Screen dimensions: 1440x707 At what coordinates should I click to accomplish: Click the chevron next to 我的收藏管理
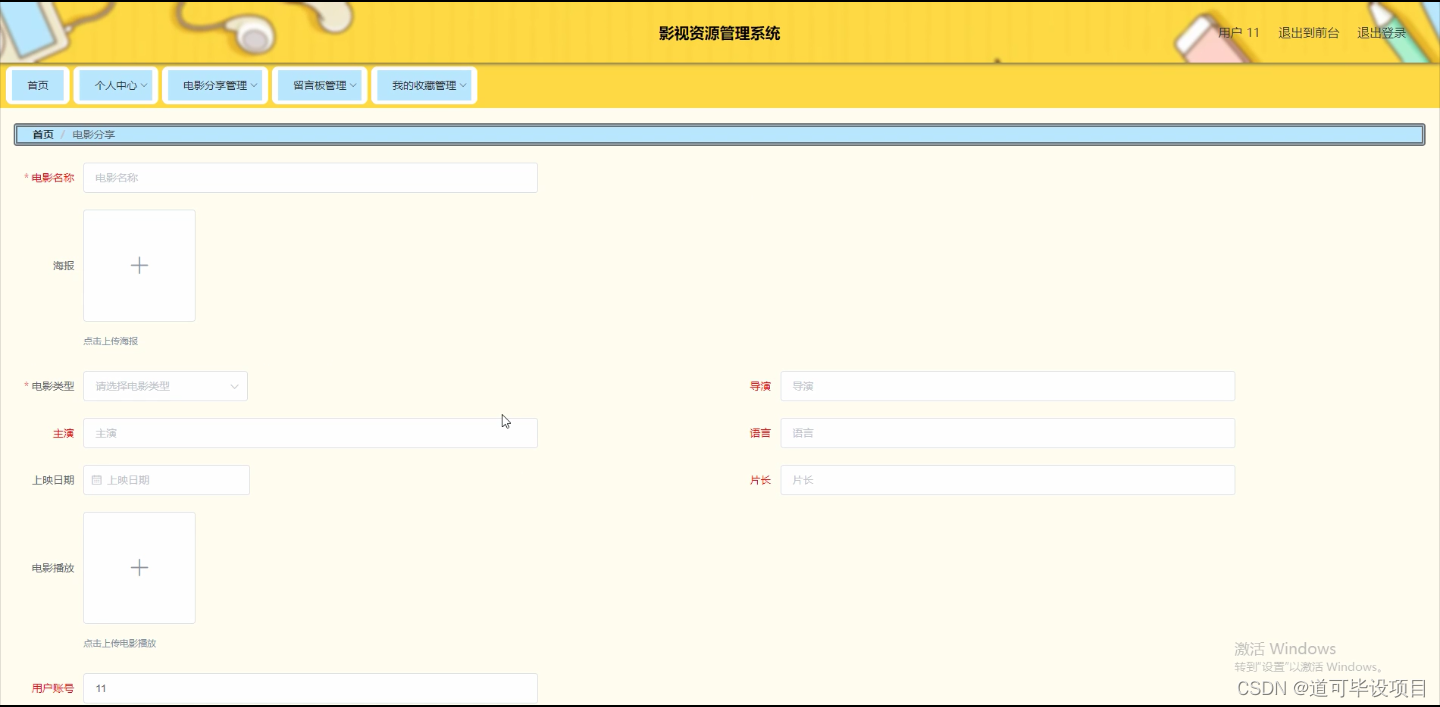coord(461,85)
